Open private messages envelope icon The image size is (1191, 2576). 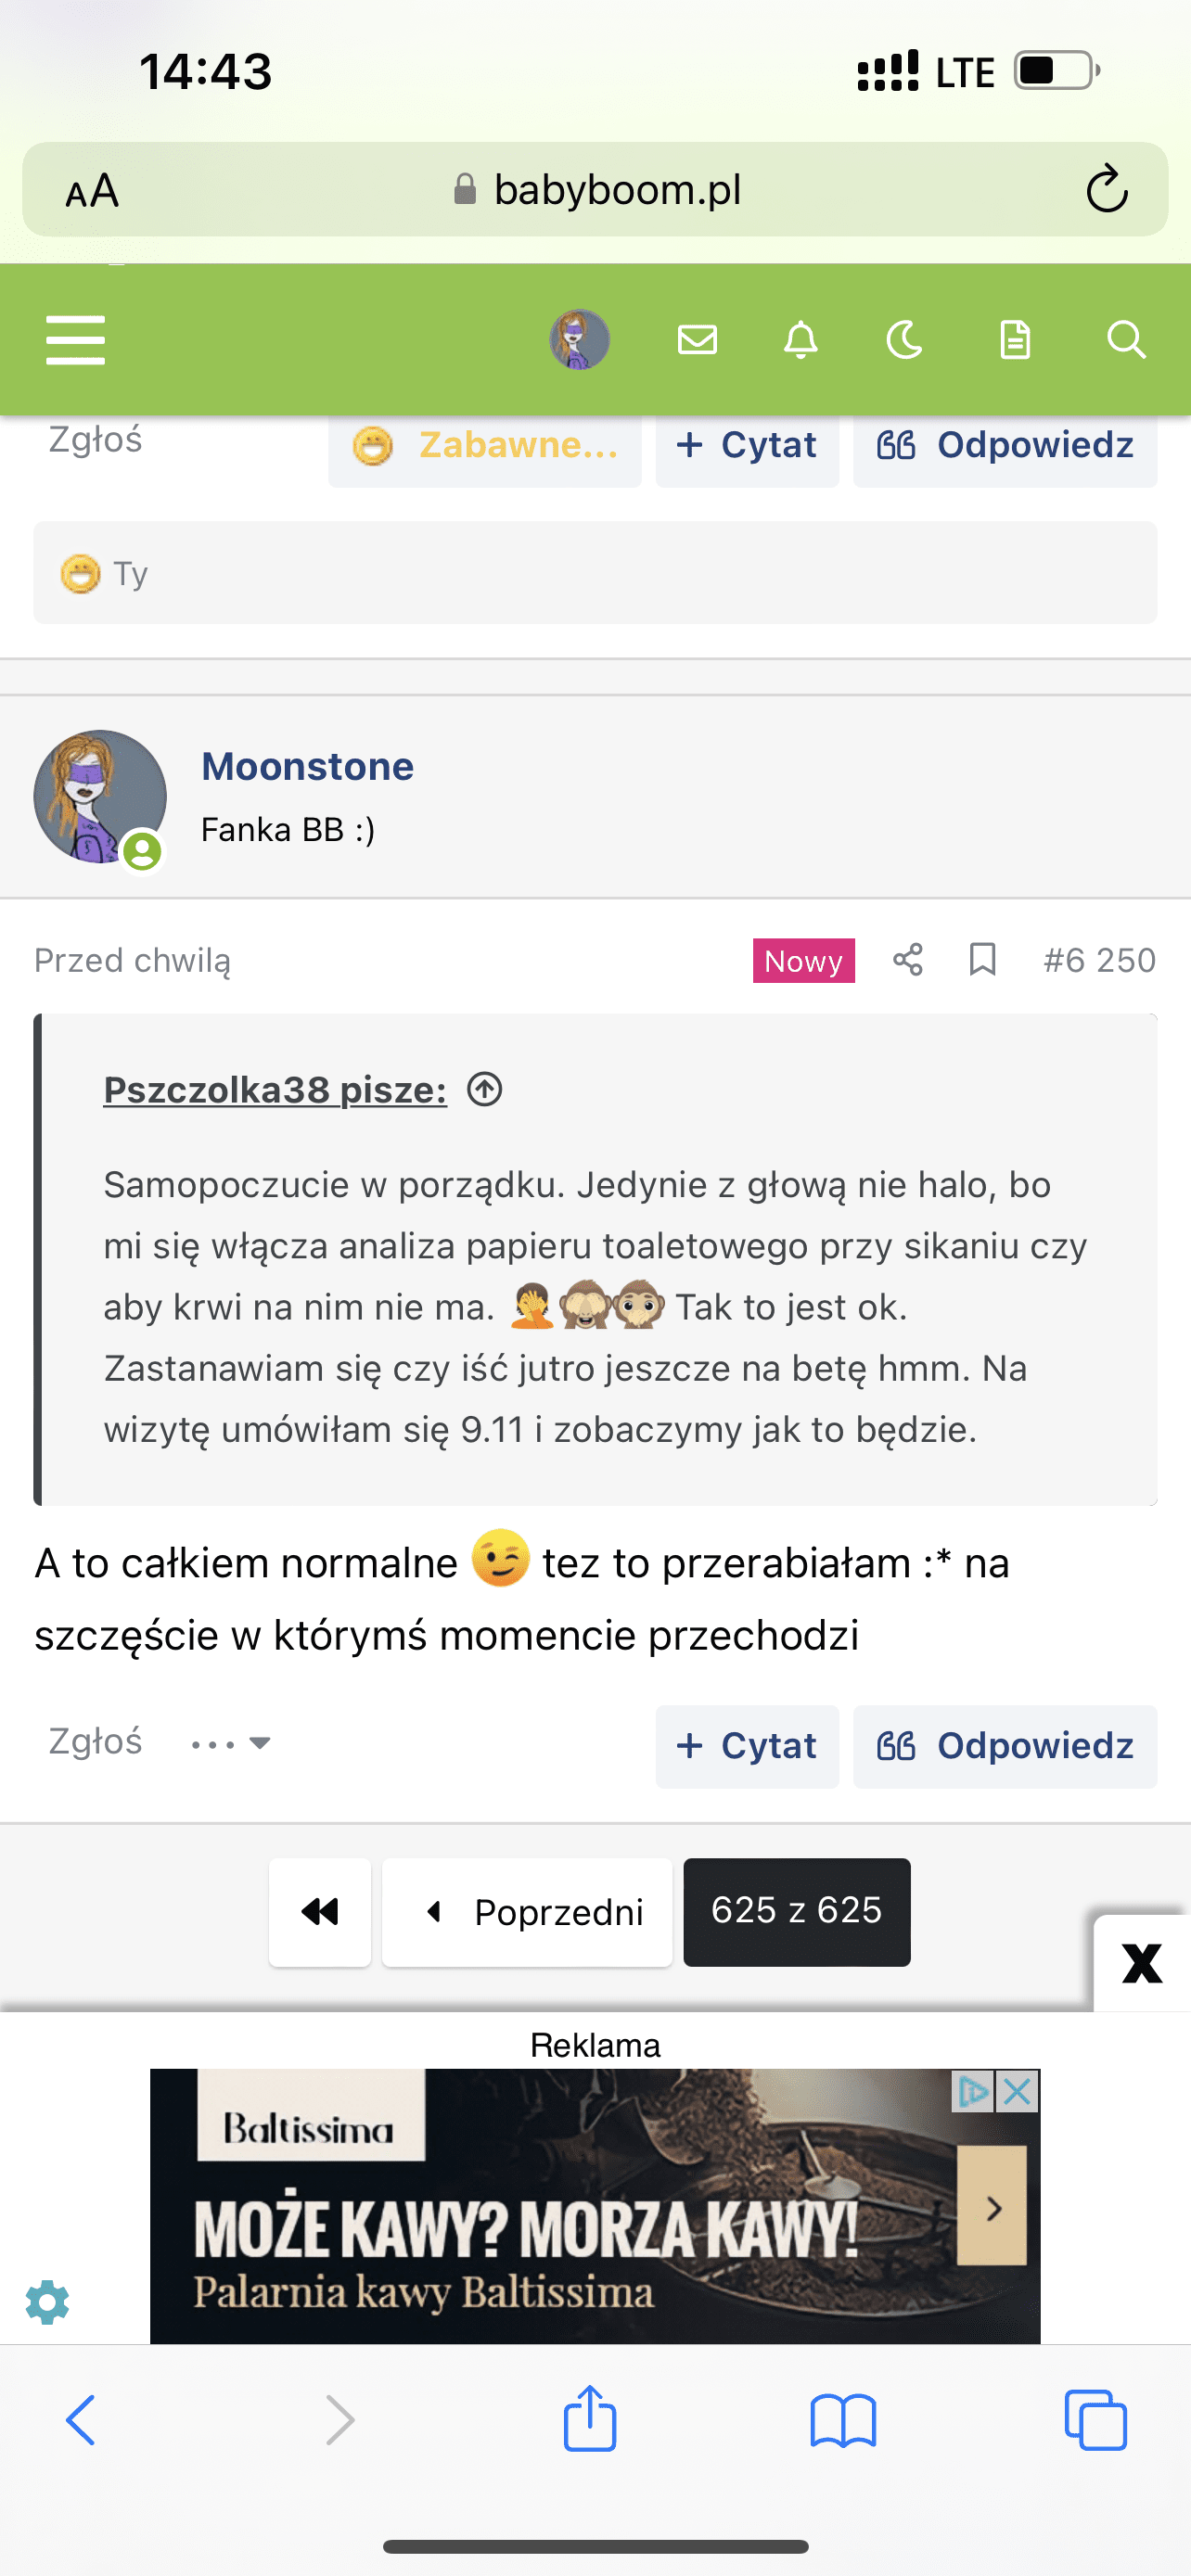click(x=697, y=340)
